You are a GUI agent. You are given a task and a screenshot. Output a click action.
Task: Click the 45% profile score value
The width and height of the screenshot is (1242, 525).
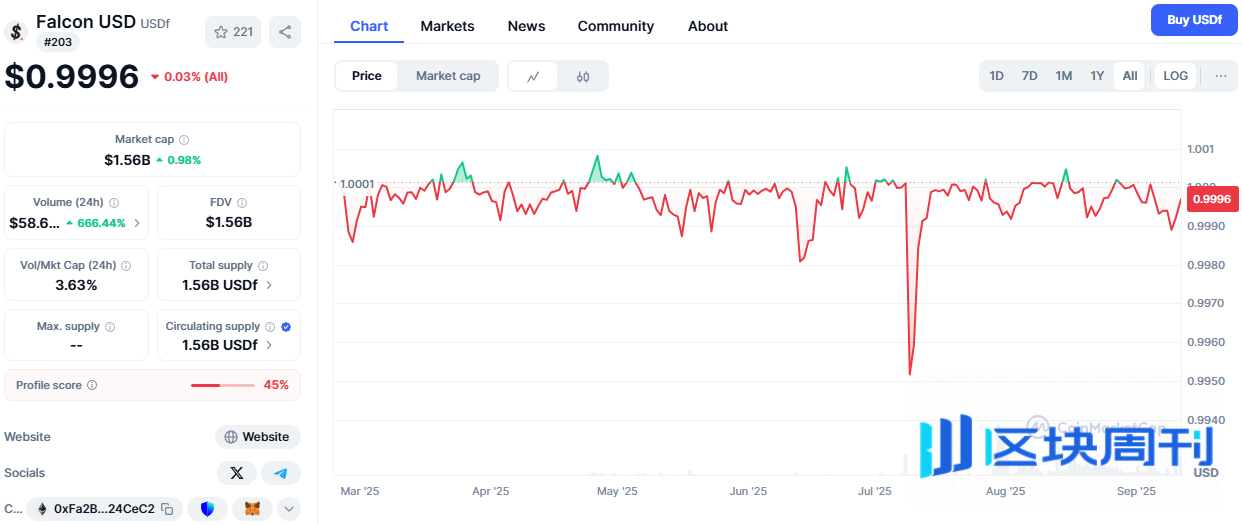276,385
